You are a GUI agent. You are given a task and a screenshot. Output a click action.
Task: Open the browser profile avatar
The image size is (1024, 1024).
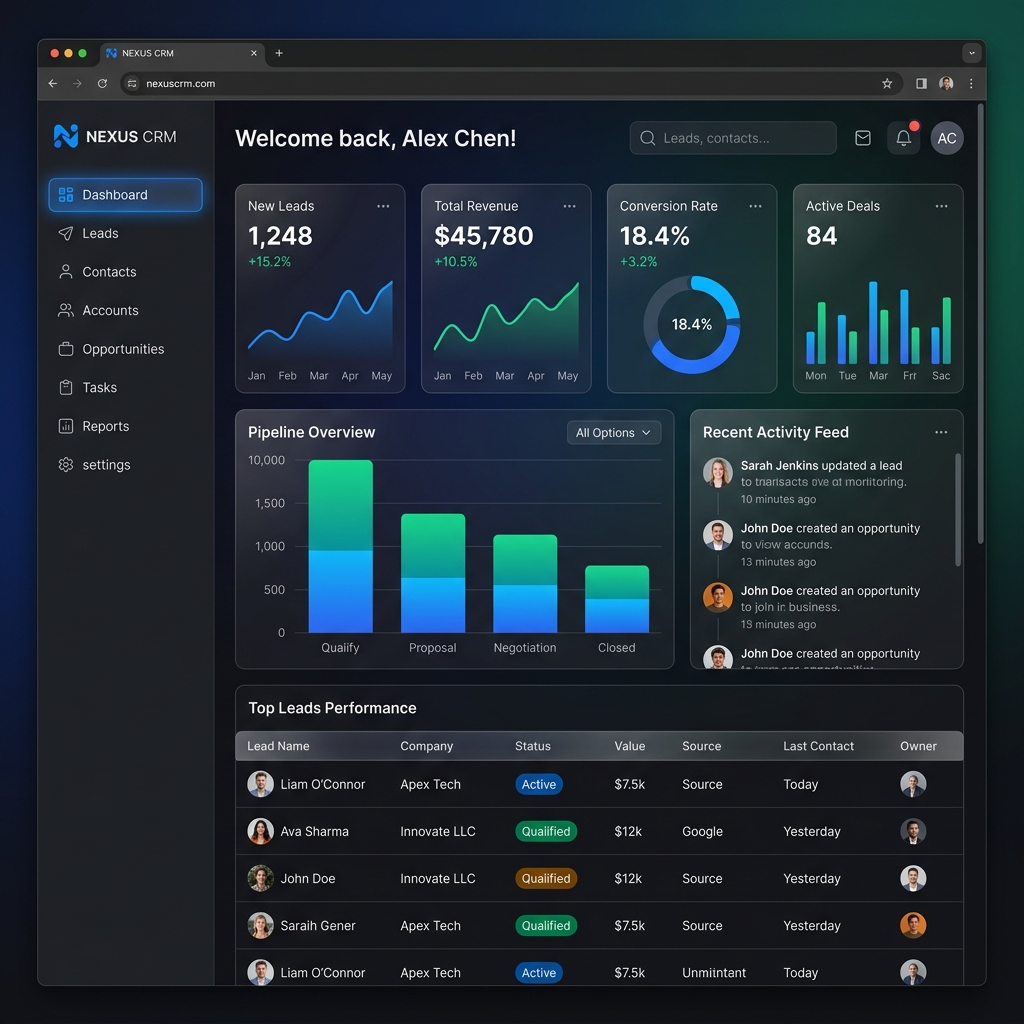pos(946,84)
